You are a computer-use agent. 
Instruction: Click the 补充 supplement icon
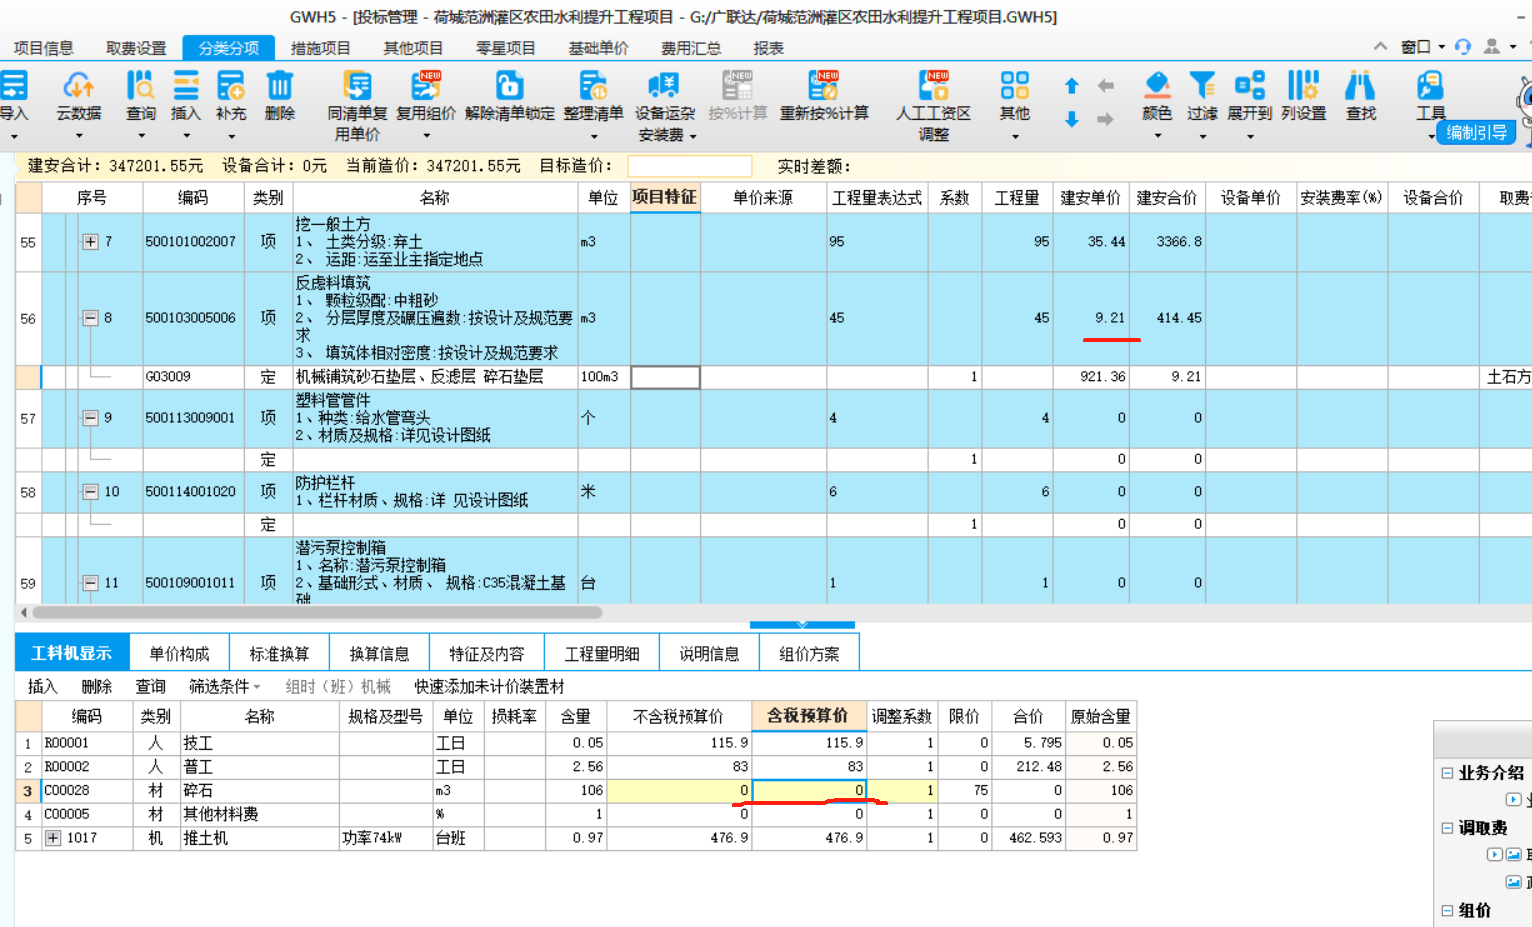point(230,86)
